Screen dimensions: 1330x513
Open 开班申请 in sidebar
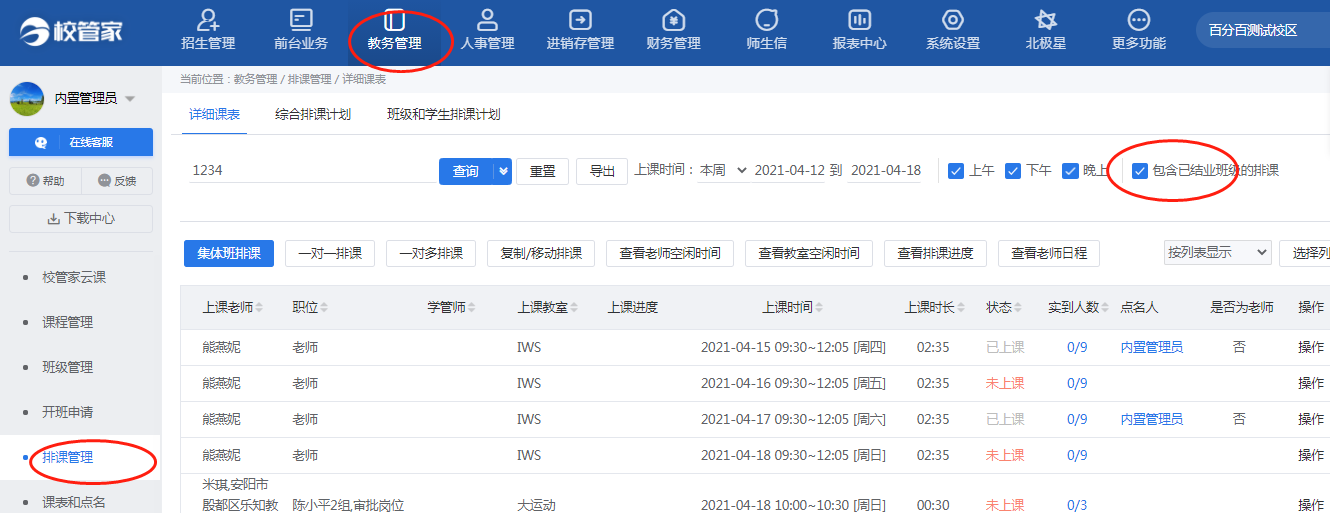pyautogui.click(x=67, y=412)
